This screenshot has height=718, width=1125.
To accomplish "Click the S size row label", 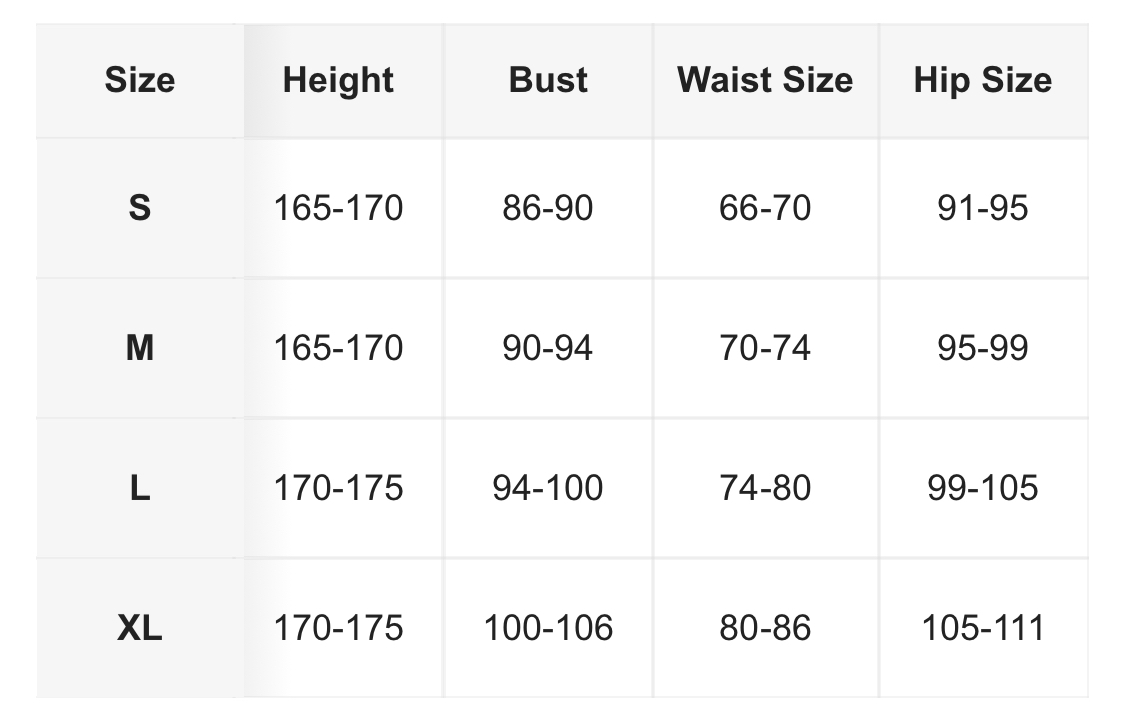I will pyautogui.click(x=140, y=208).
